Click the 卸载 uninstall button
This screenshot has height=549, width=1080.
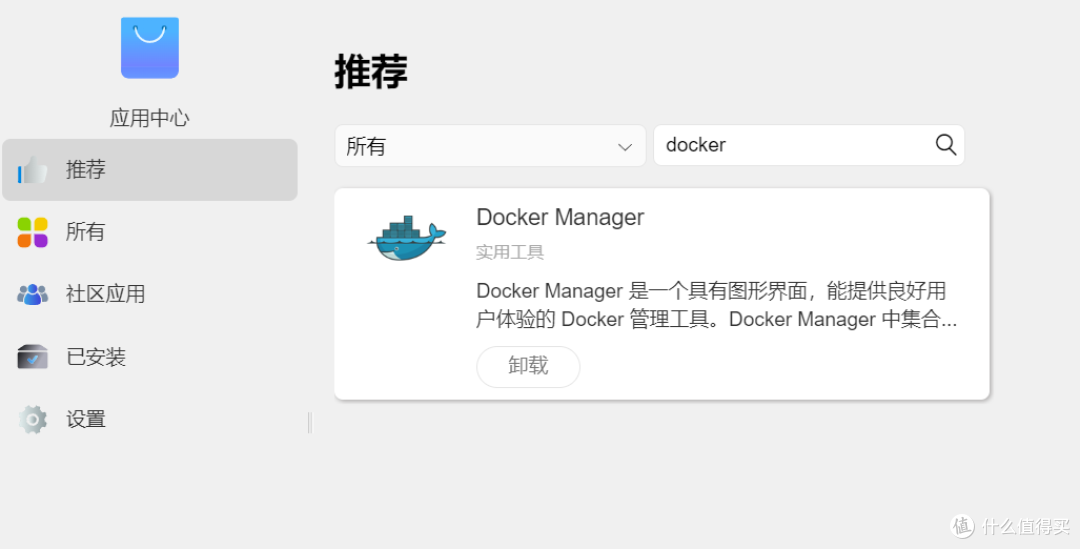528,366
